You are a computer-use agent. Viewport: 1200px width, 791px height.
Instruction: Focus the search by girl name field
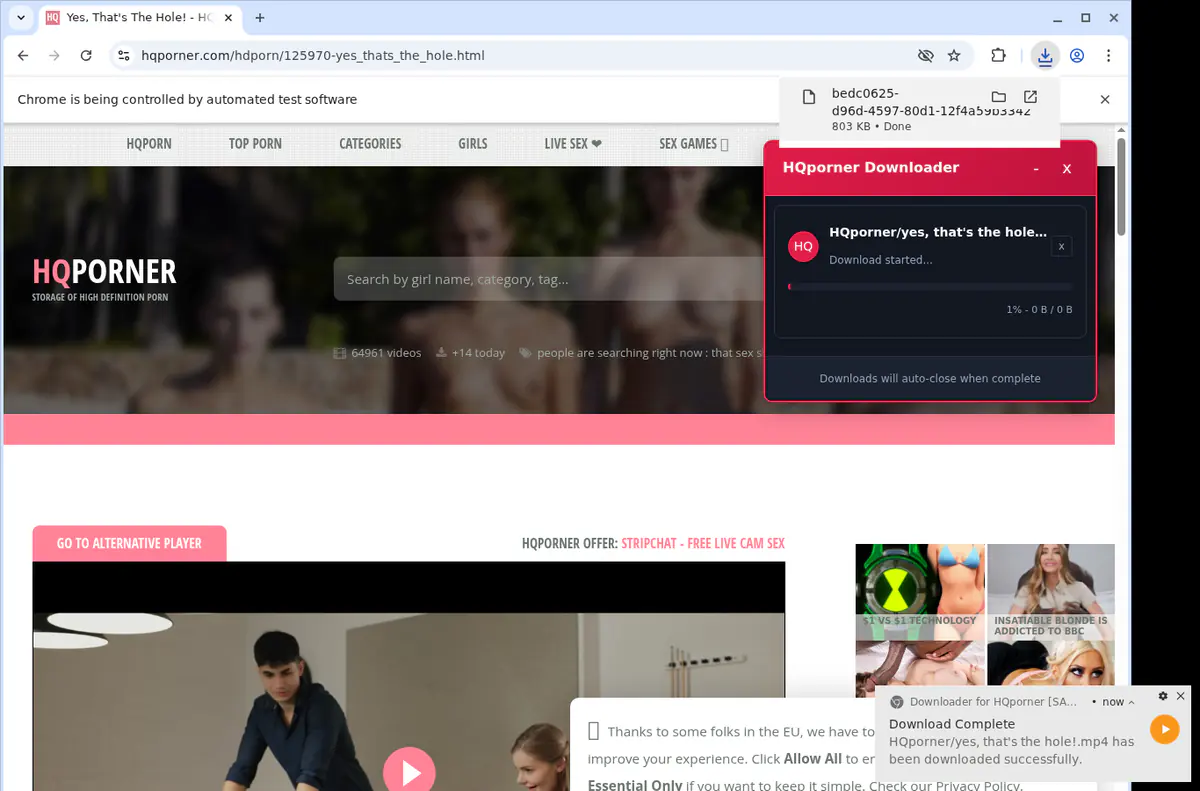pos(548,279)
